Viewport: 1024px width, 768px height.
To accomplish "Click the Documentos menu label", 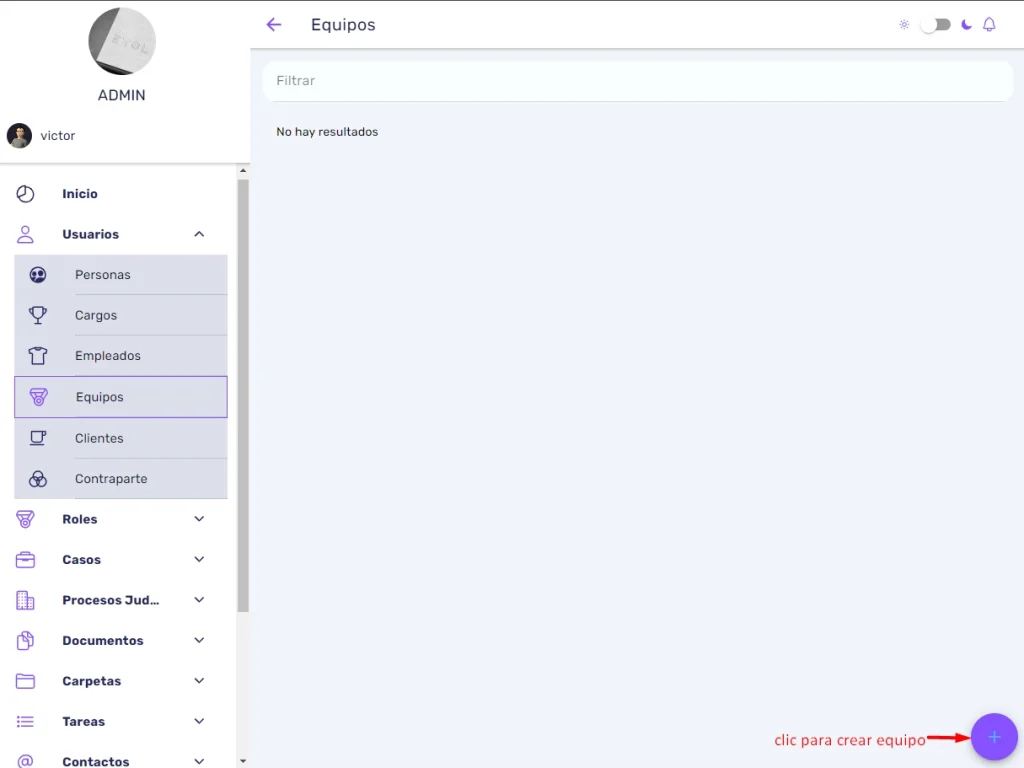I will point(103,641).
